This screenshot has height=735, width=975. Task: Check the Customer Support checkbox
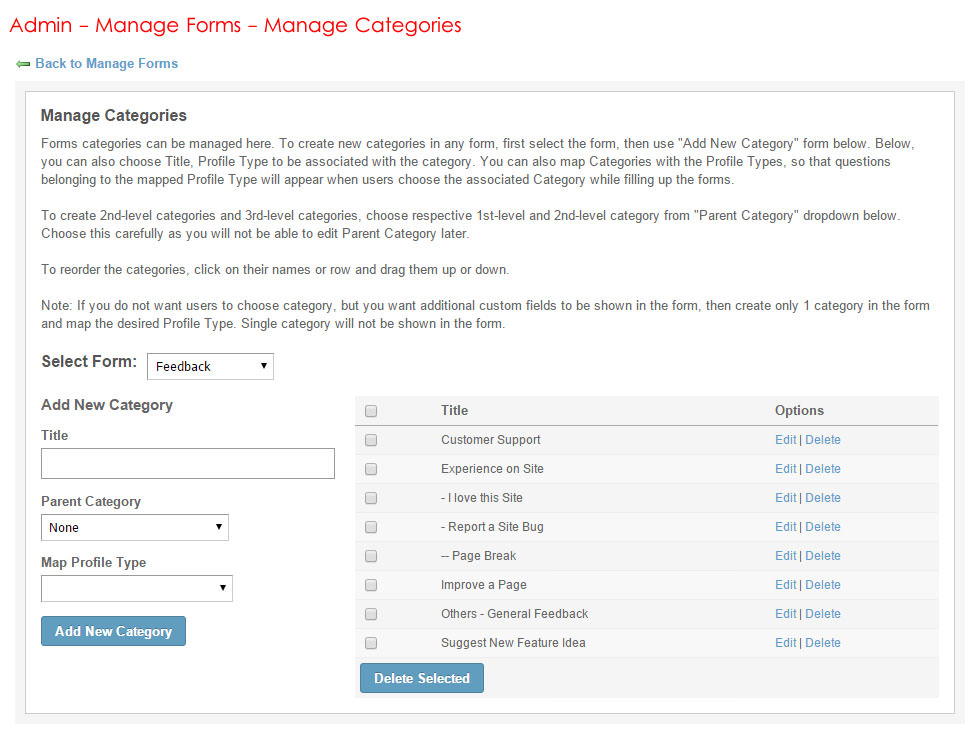(371, 440)
